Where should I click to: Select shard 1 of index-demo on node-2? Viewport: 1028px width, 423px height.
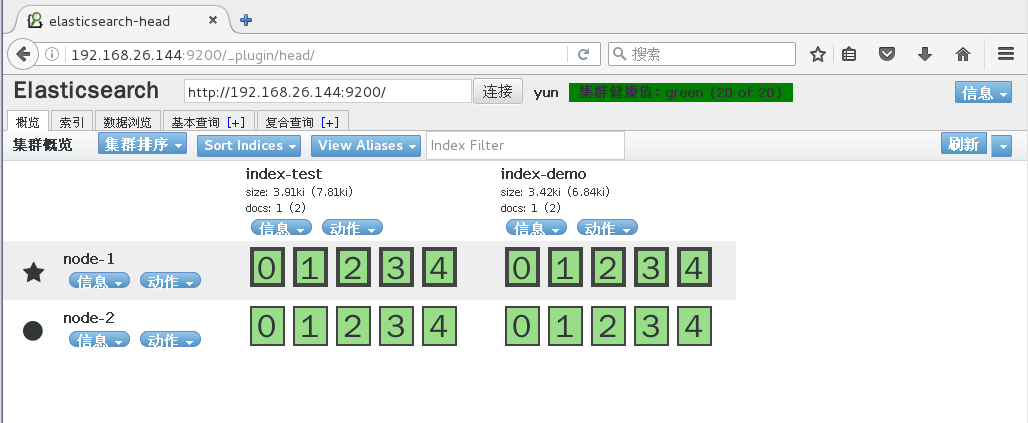tap(564, 327)
